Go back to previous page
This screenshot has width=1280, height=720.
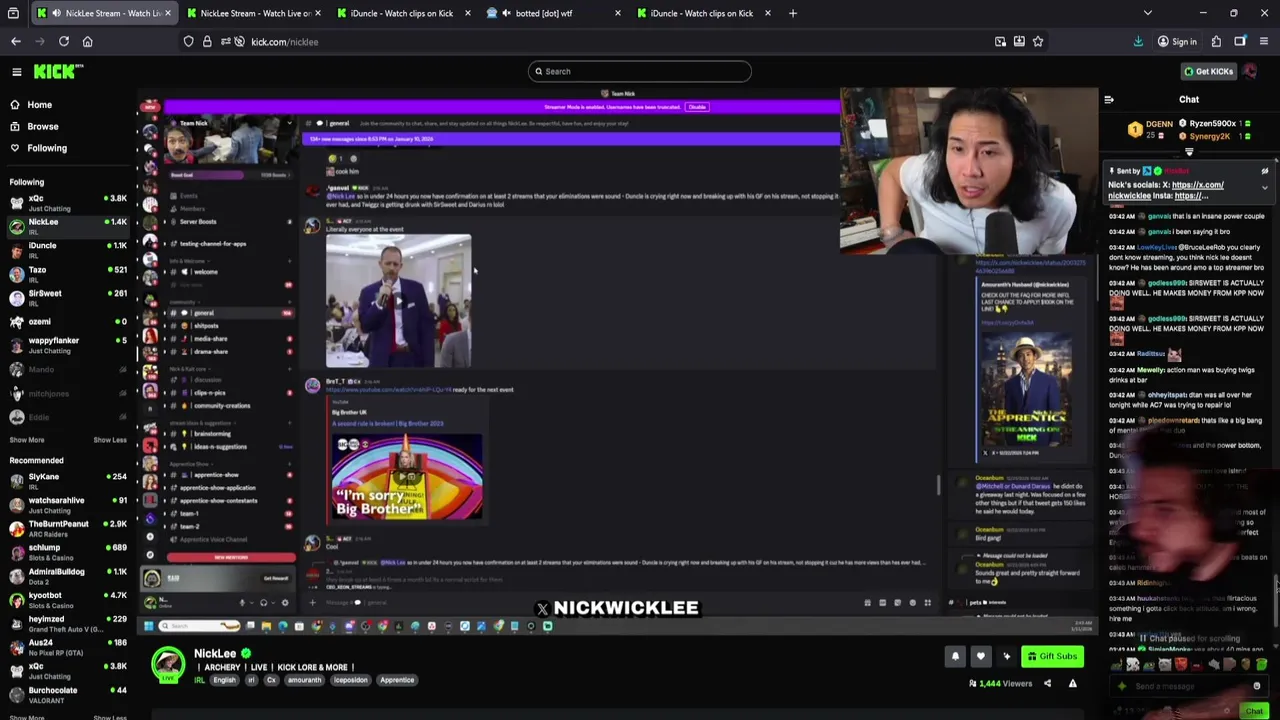16,42
